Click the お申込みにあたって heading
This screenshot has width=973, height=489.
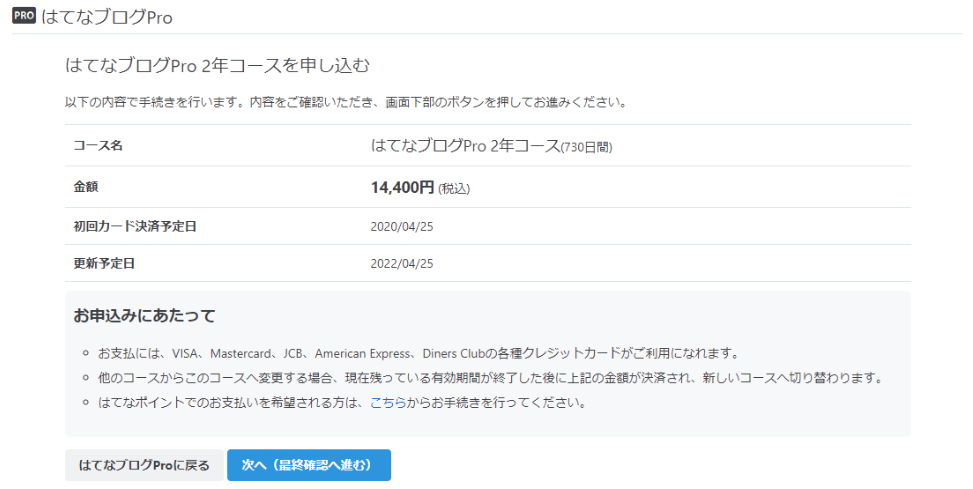pos(144,315)
